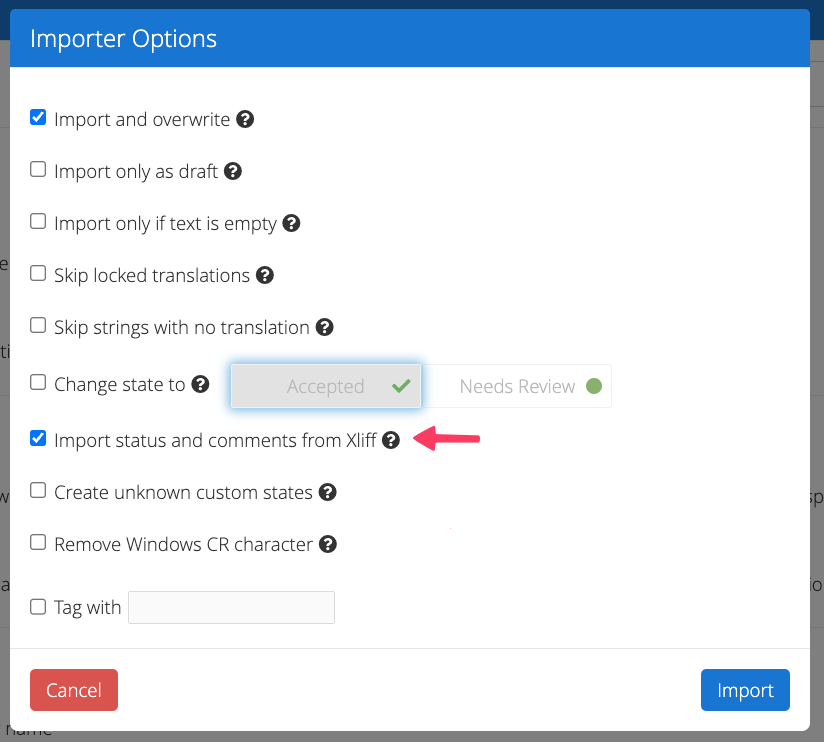Click help icon beside Import only if text is empty

tap(291, 223)
